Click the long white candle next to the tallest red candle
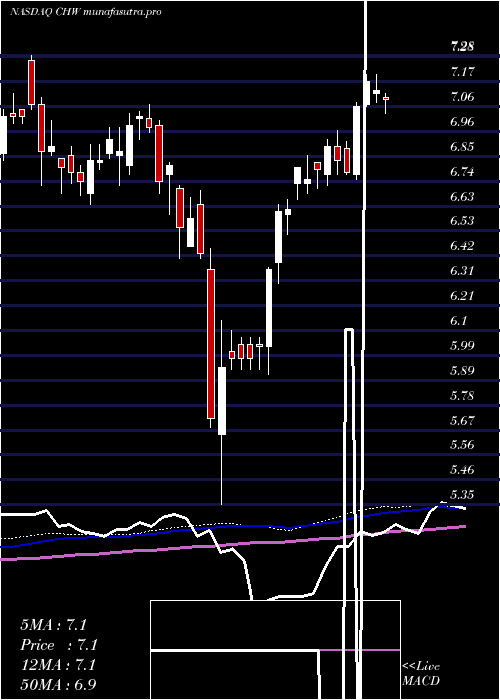 coord(222,401)
